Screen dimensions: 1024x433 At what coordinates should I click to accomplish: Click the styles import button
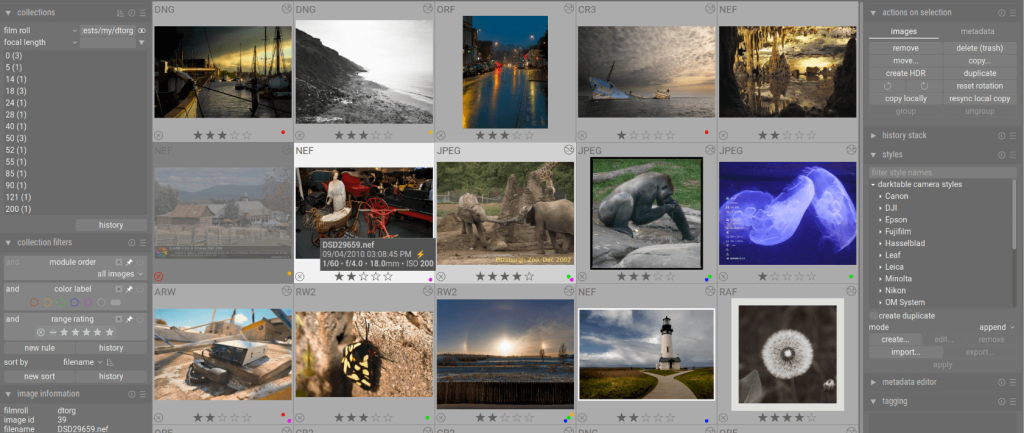point(905,353)
